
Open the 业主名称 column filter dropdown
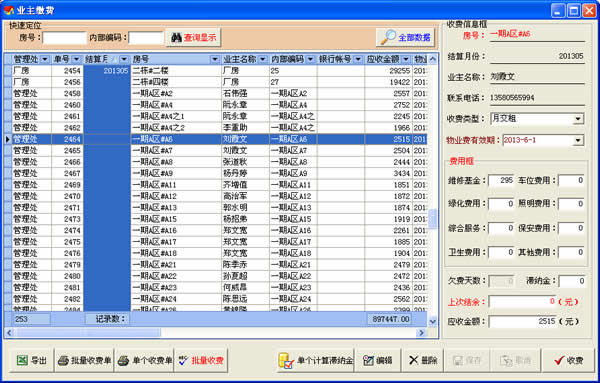(262, 59)
